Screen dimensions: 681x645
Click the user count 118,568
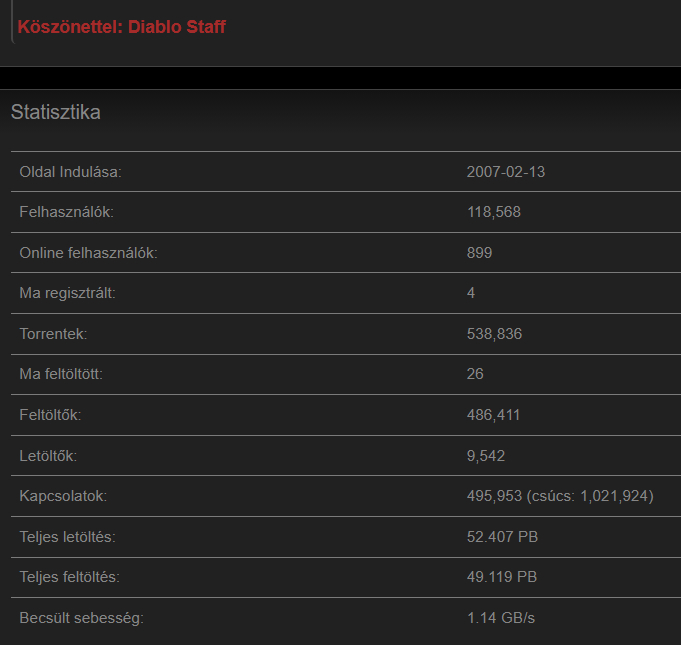[x=494, y=212]
